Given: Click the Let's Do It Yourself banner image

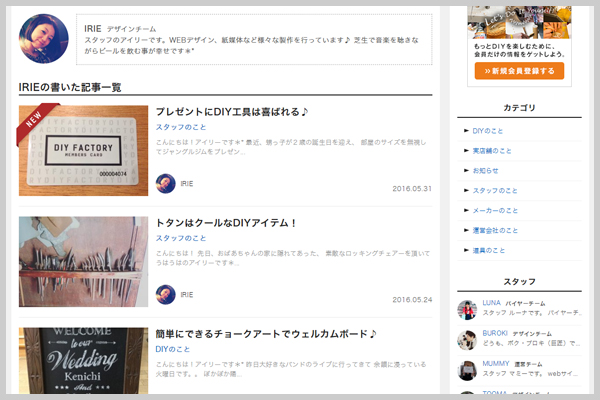Looking at the screenshot, I should [519, 22].
